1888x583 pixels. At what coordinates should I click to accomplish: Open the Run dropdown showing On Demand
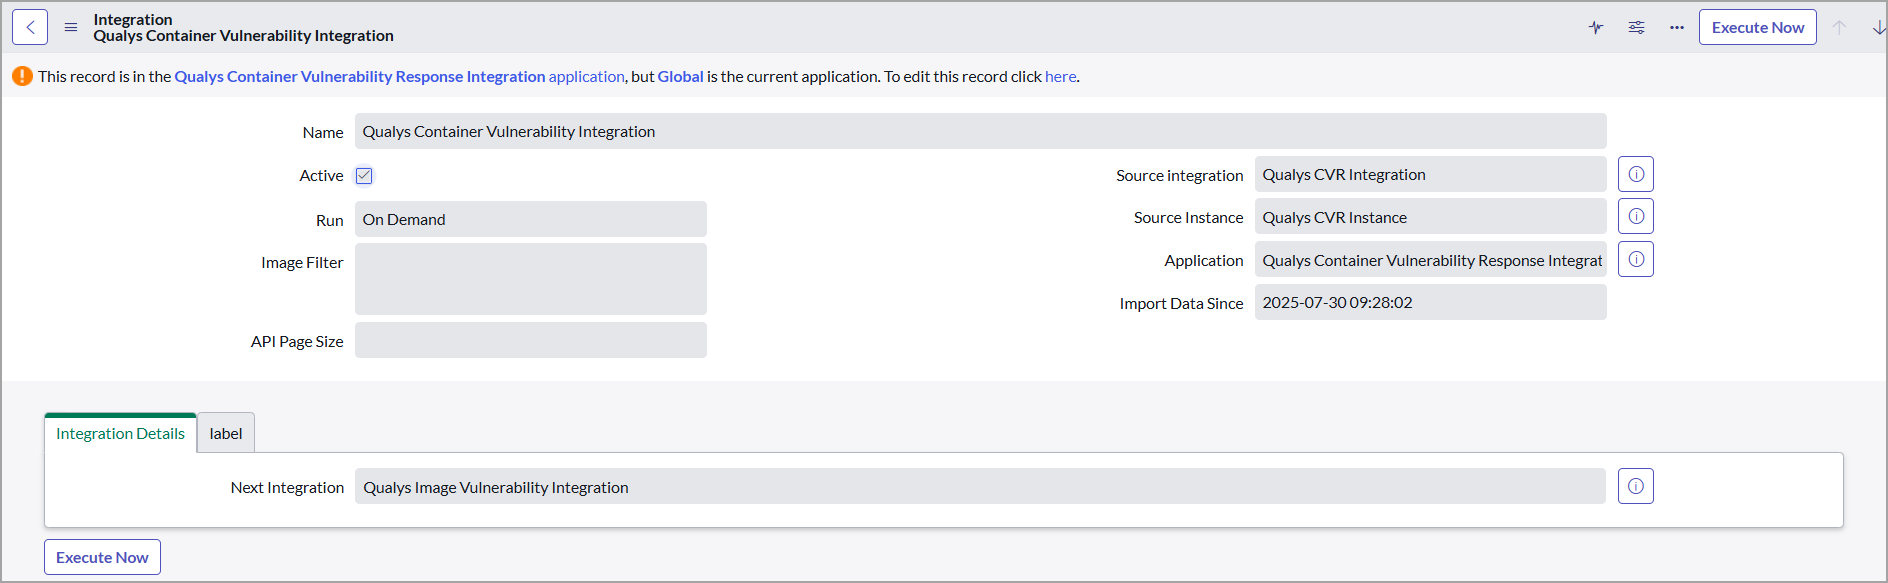click(531, 219)
